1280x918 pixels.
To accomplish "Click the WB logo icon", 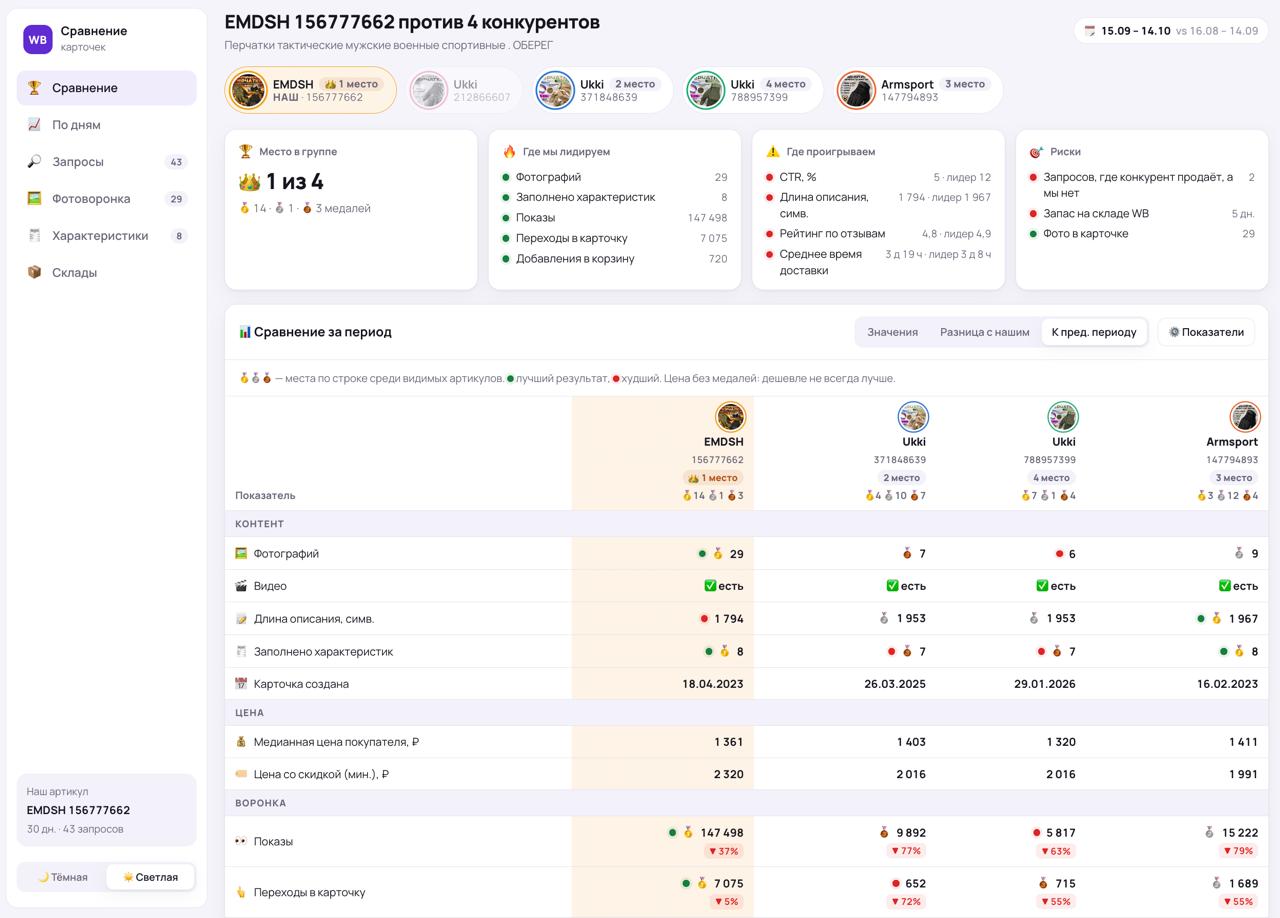I will coord(38,39).
